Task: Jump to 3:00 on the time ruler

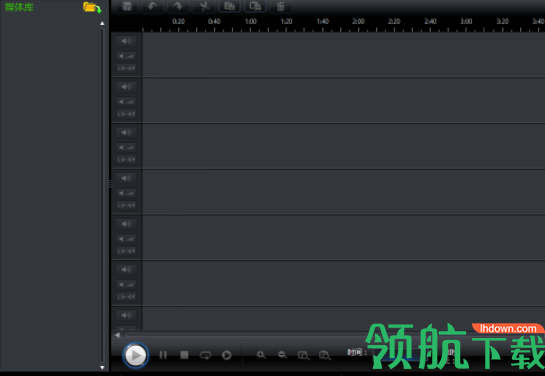Action: click(466, 22)
